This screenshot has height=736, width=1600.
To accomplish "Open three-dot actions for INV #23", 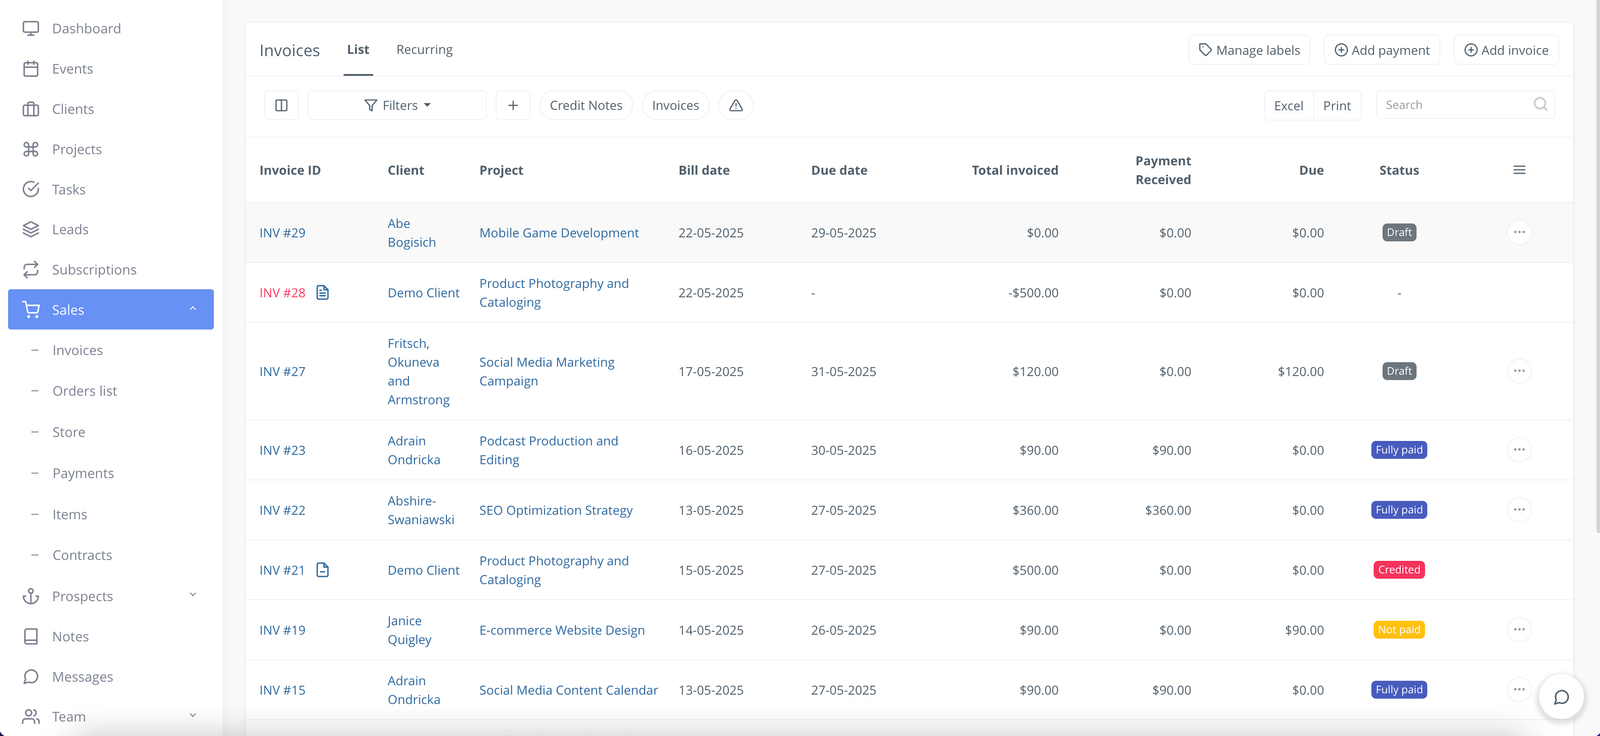I will (x=1518, y=450).
